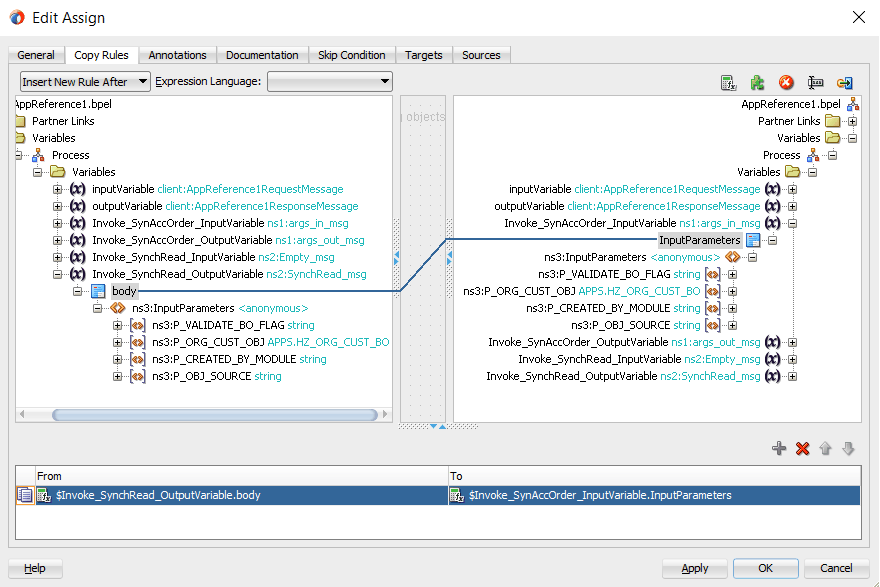Click target ns3:InputParameters element icon

pos(733,257)
